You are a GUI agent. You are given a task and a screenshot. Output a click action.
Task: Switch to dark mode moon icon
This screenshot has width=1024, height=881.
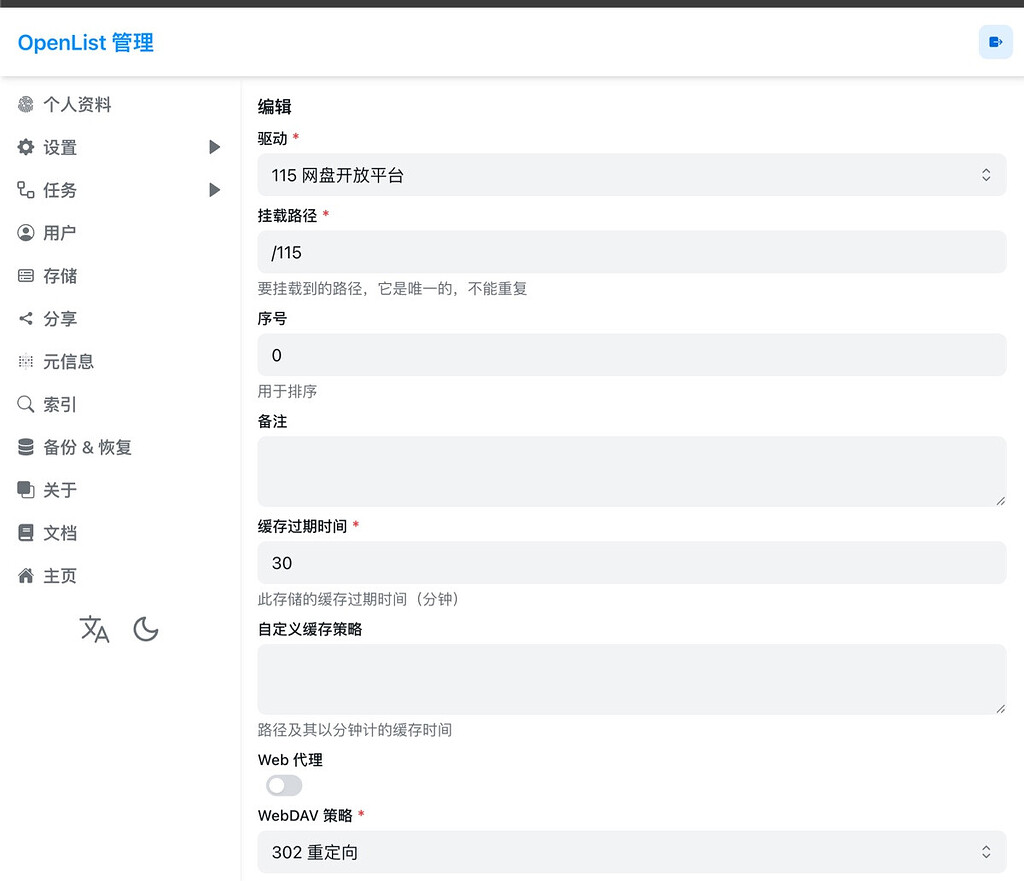click(146, 630)
